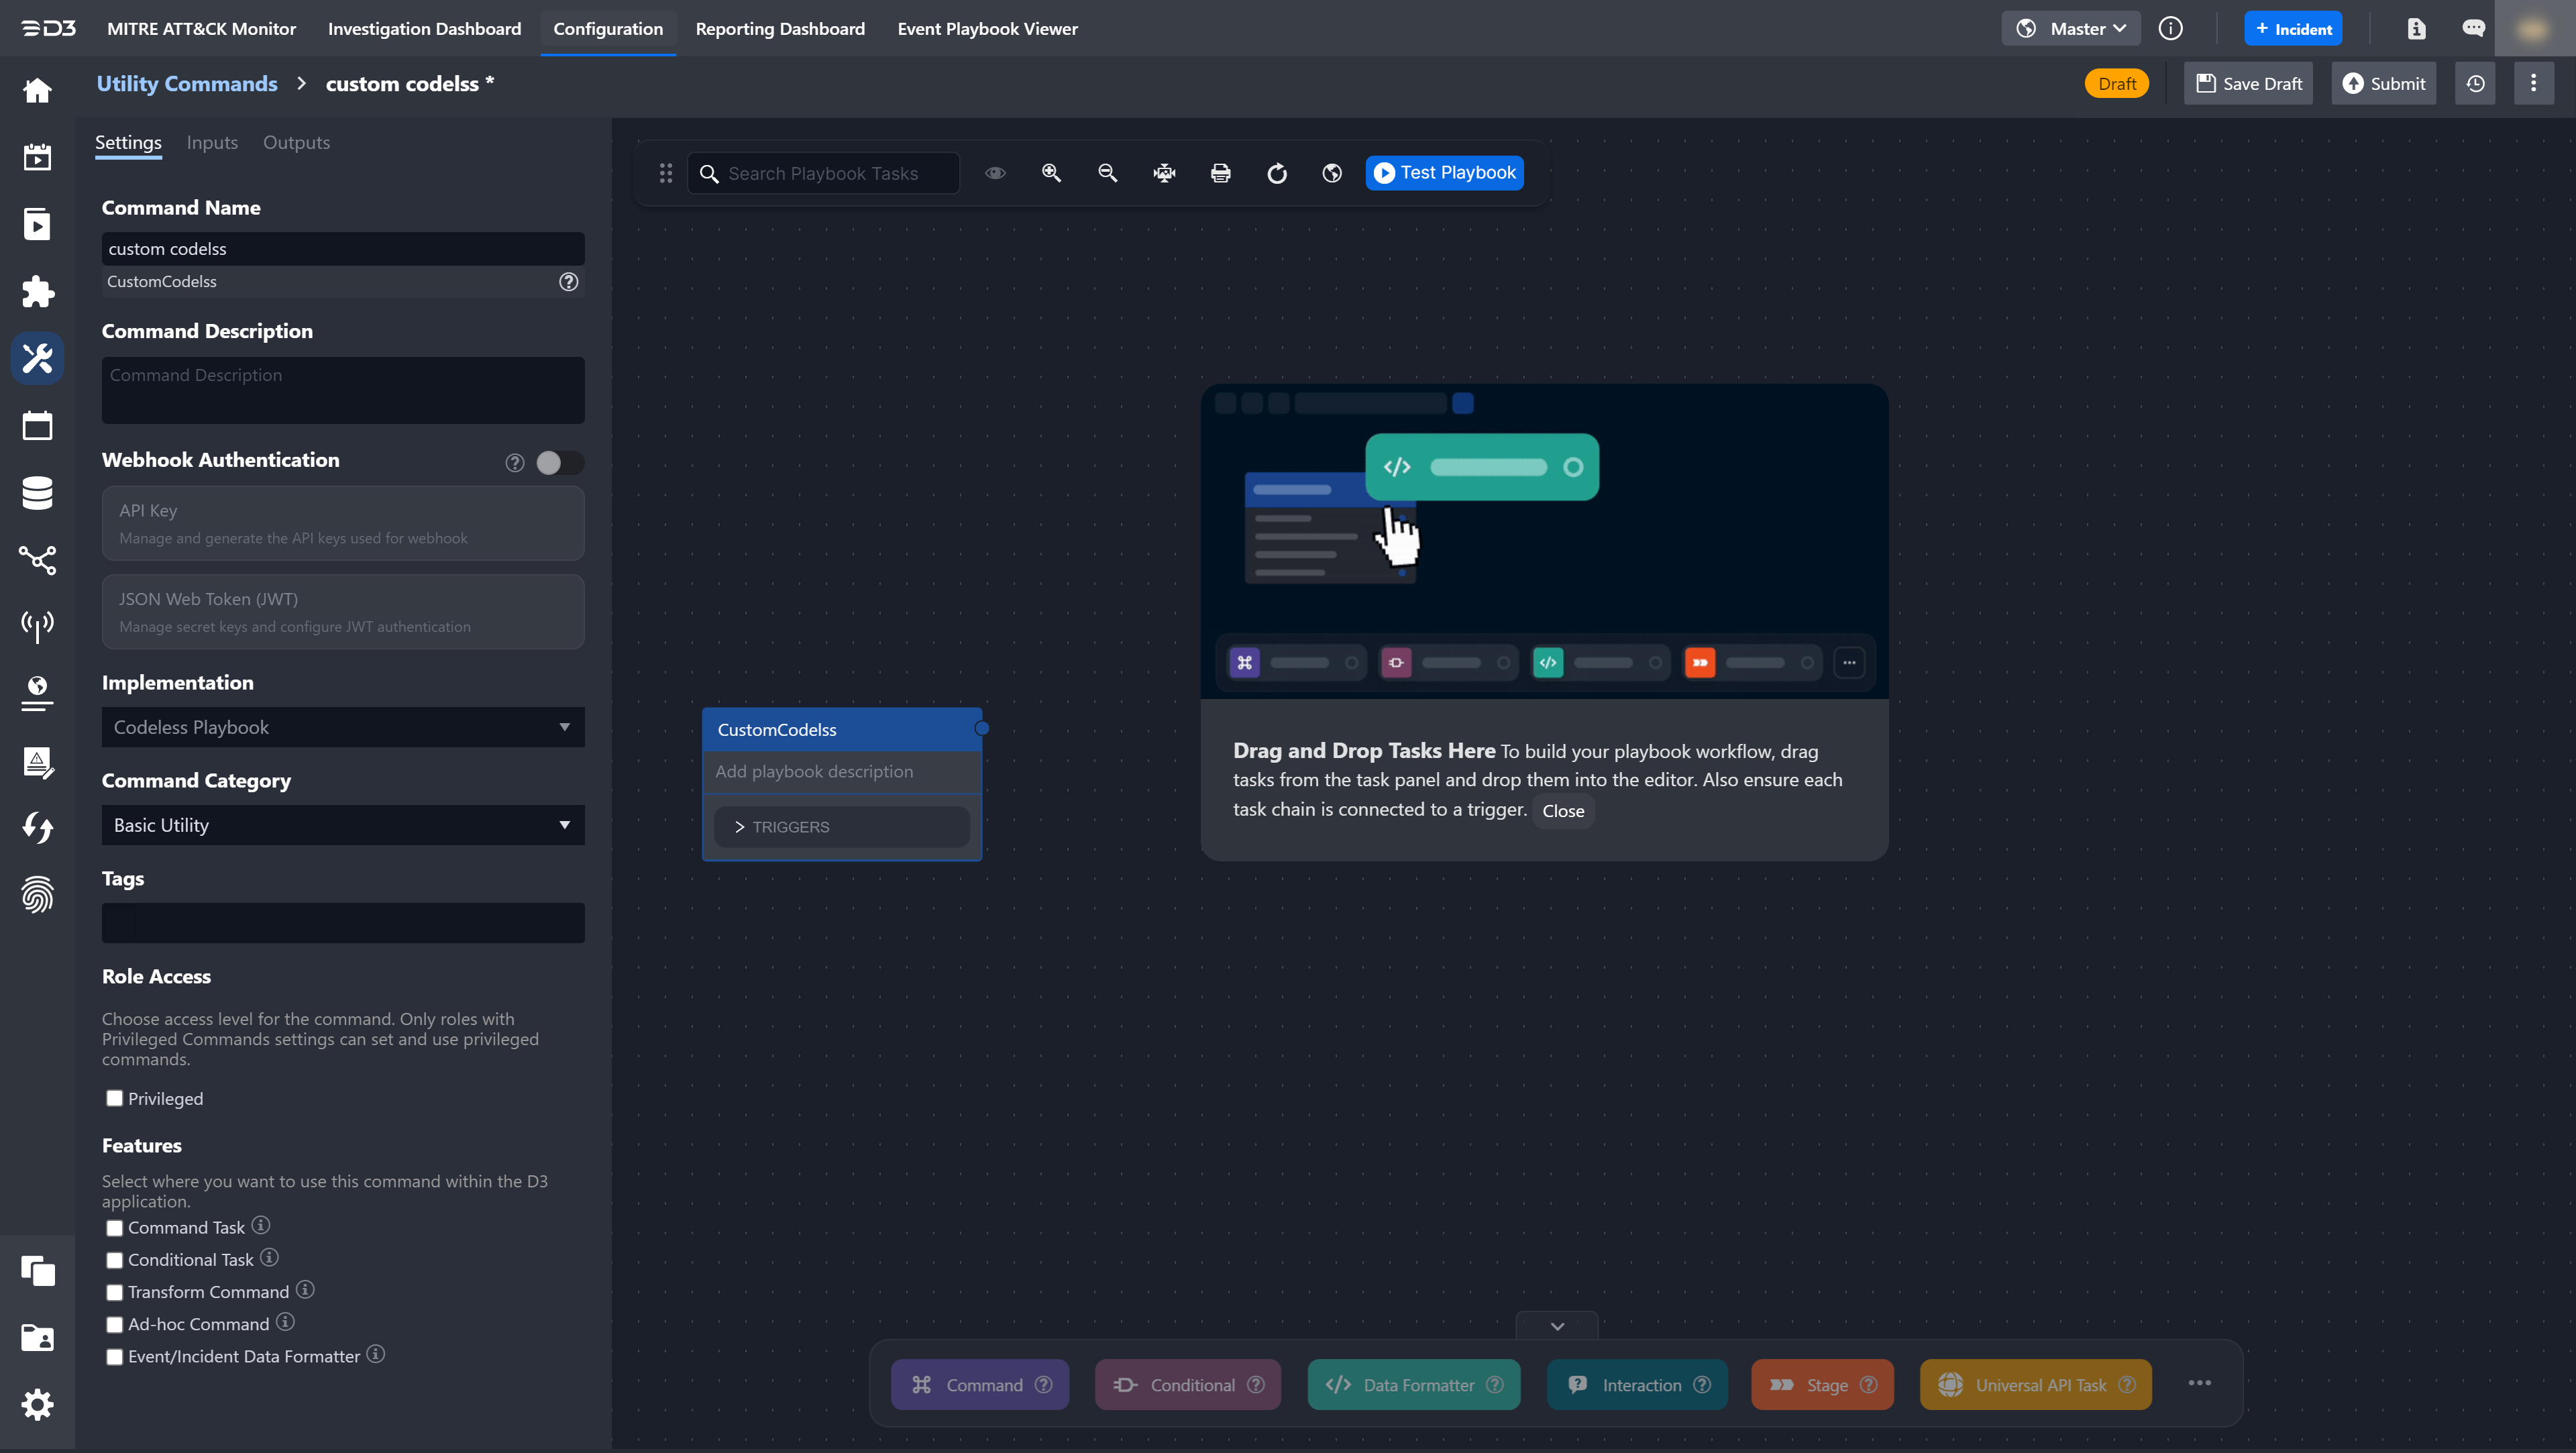Screen dimensions: 2576x1453
Task: Open the fingerprint icon in left sidebar
Action: [37, 895]
